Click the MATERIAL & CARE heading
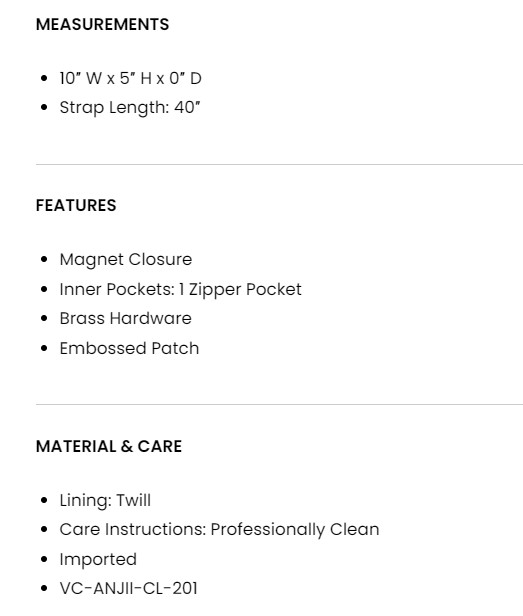The height and width of the screenshot is (616, 523). tap(109, 446)
